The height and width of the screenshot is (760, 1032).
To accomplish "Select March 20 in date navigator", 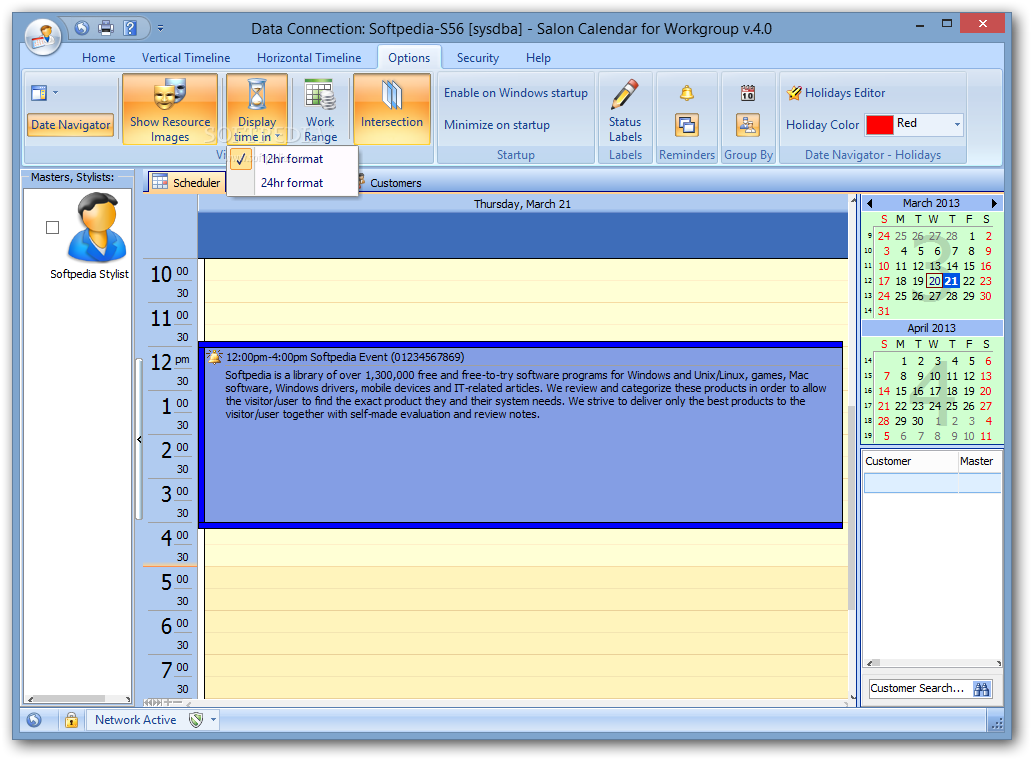I will click(x=935, y=281).
